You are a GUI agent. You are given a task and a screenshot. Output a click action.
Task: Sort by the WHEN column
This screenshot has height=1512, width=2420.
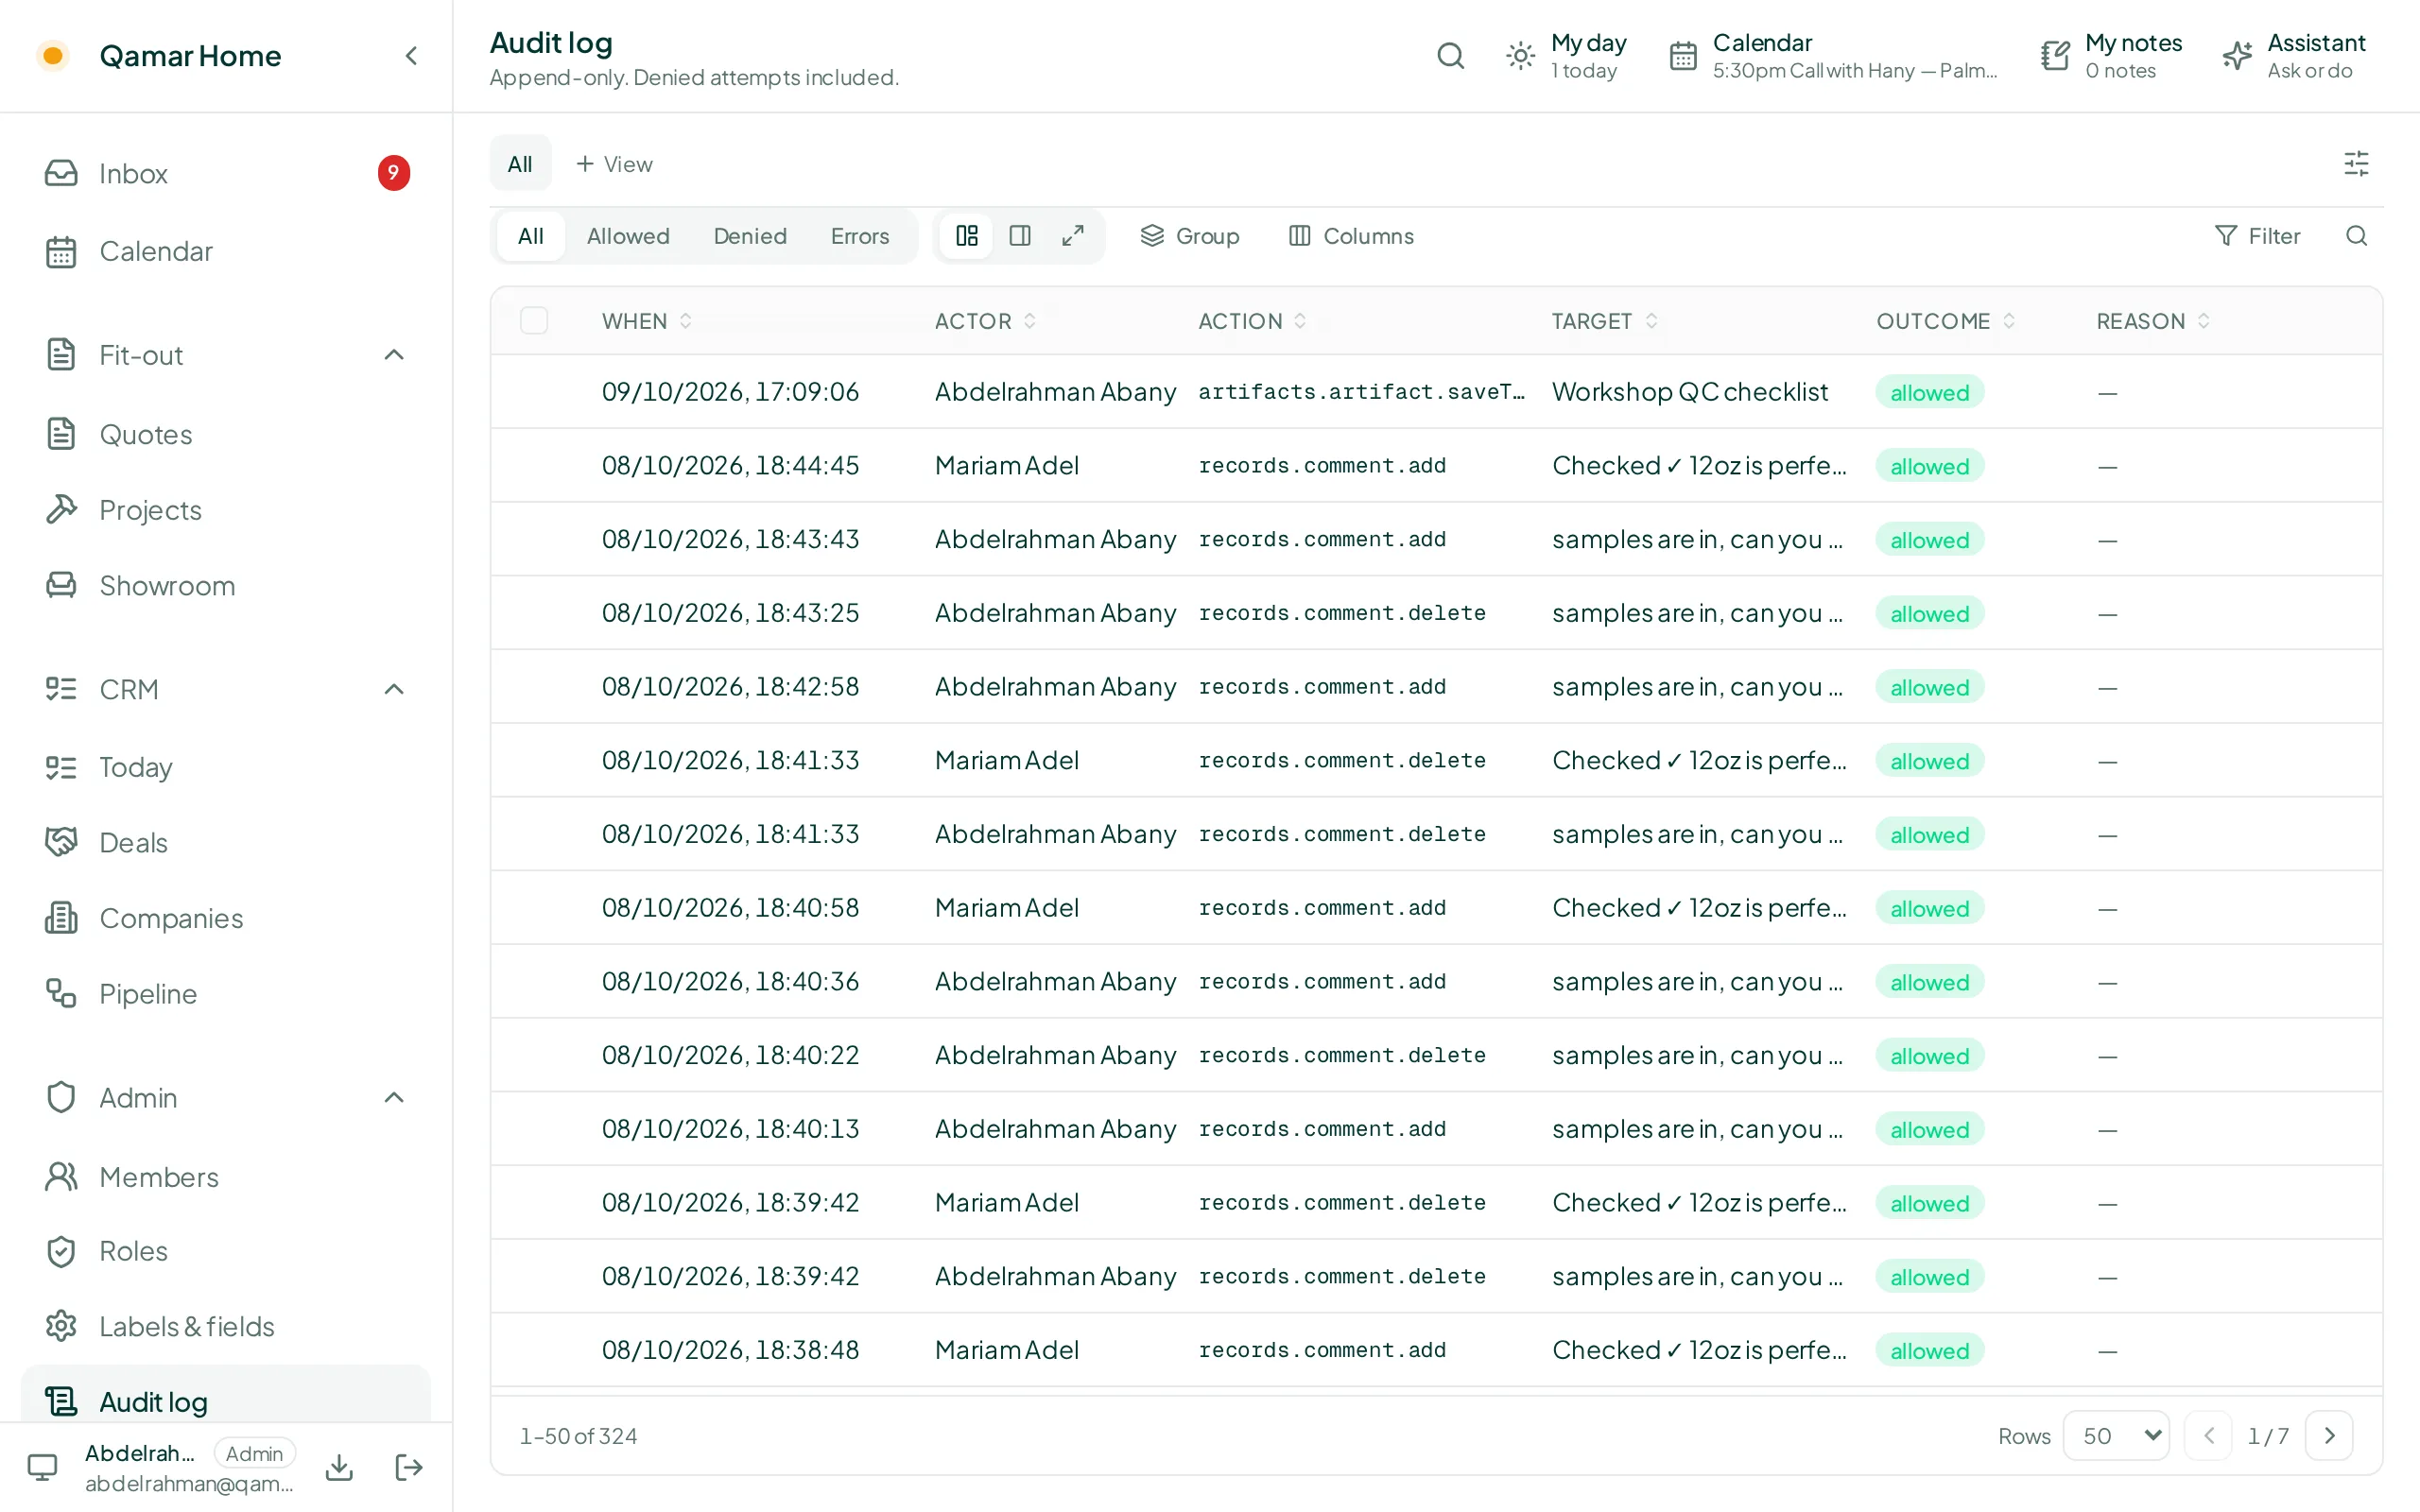click(x=647, y=321)
